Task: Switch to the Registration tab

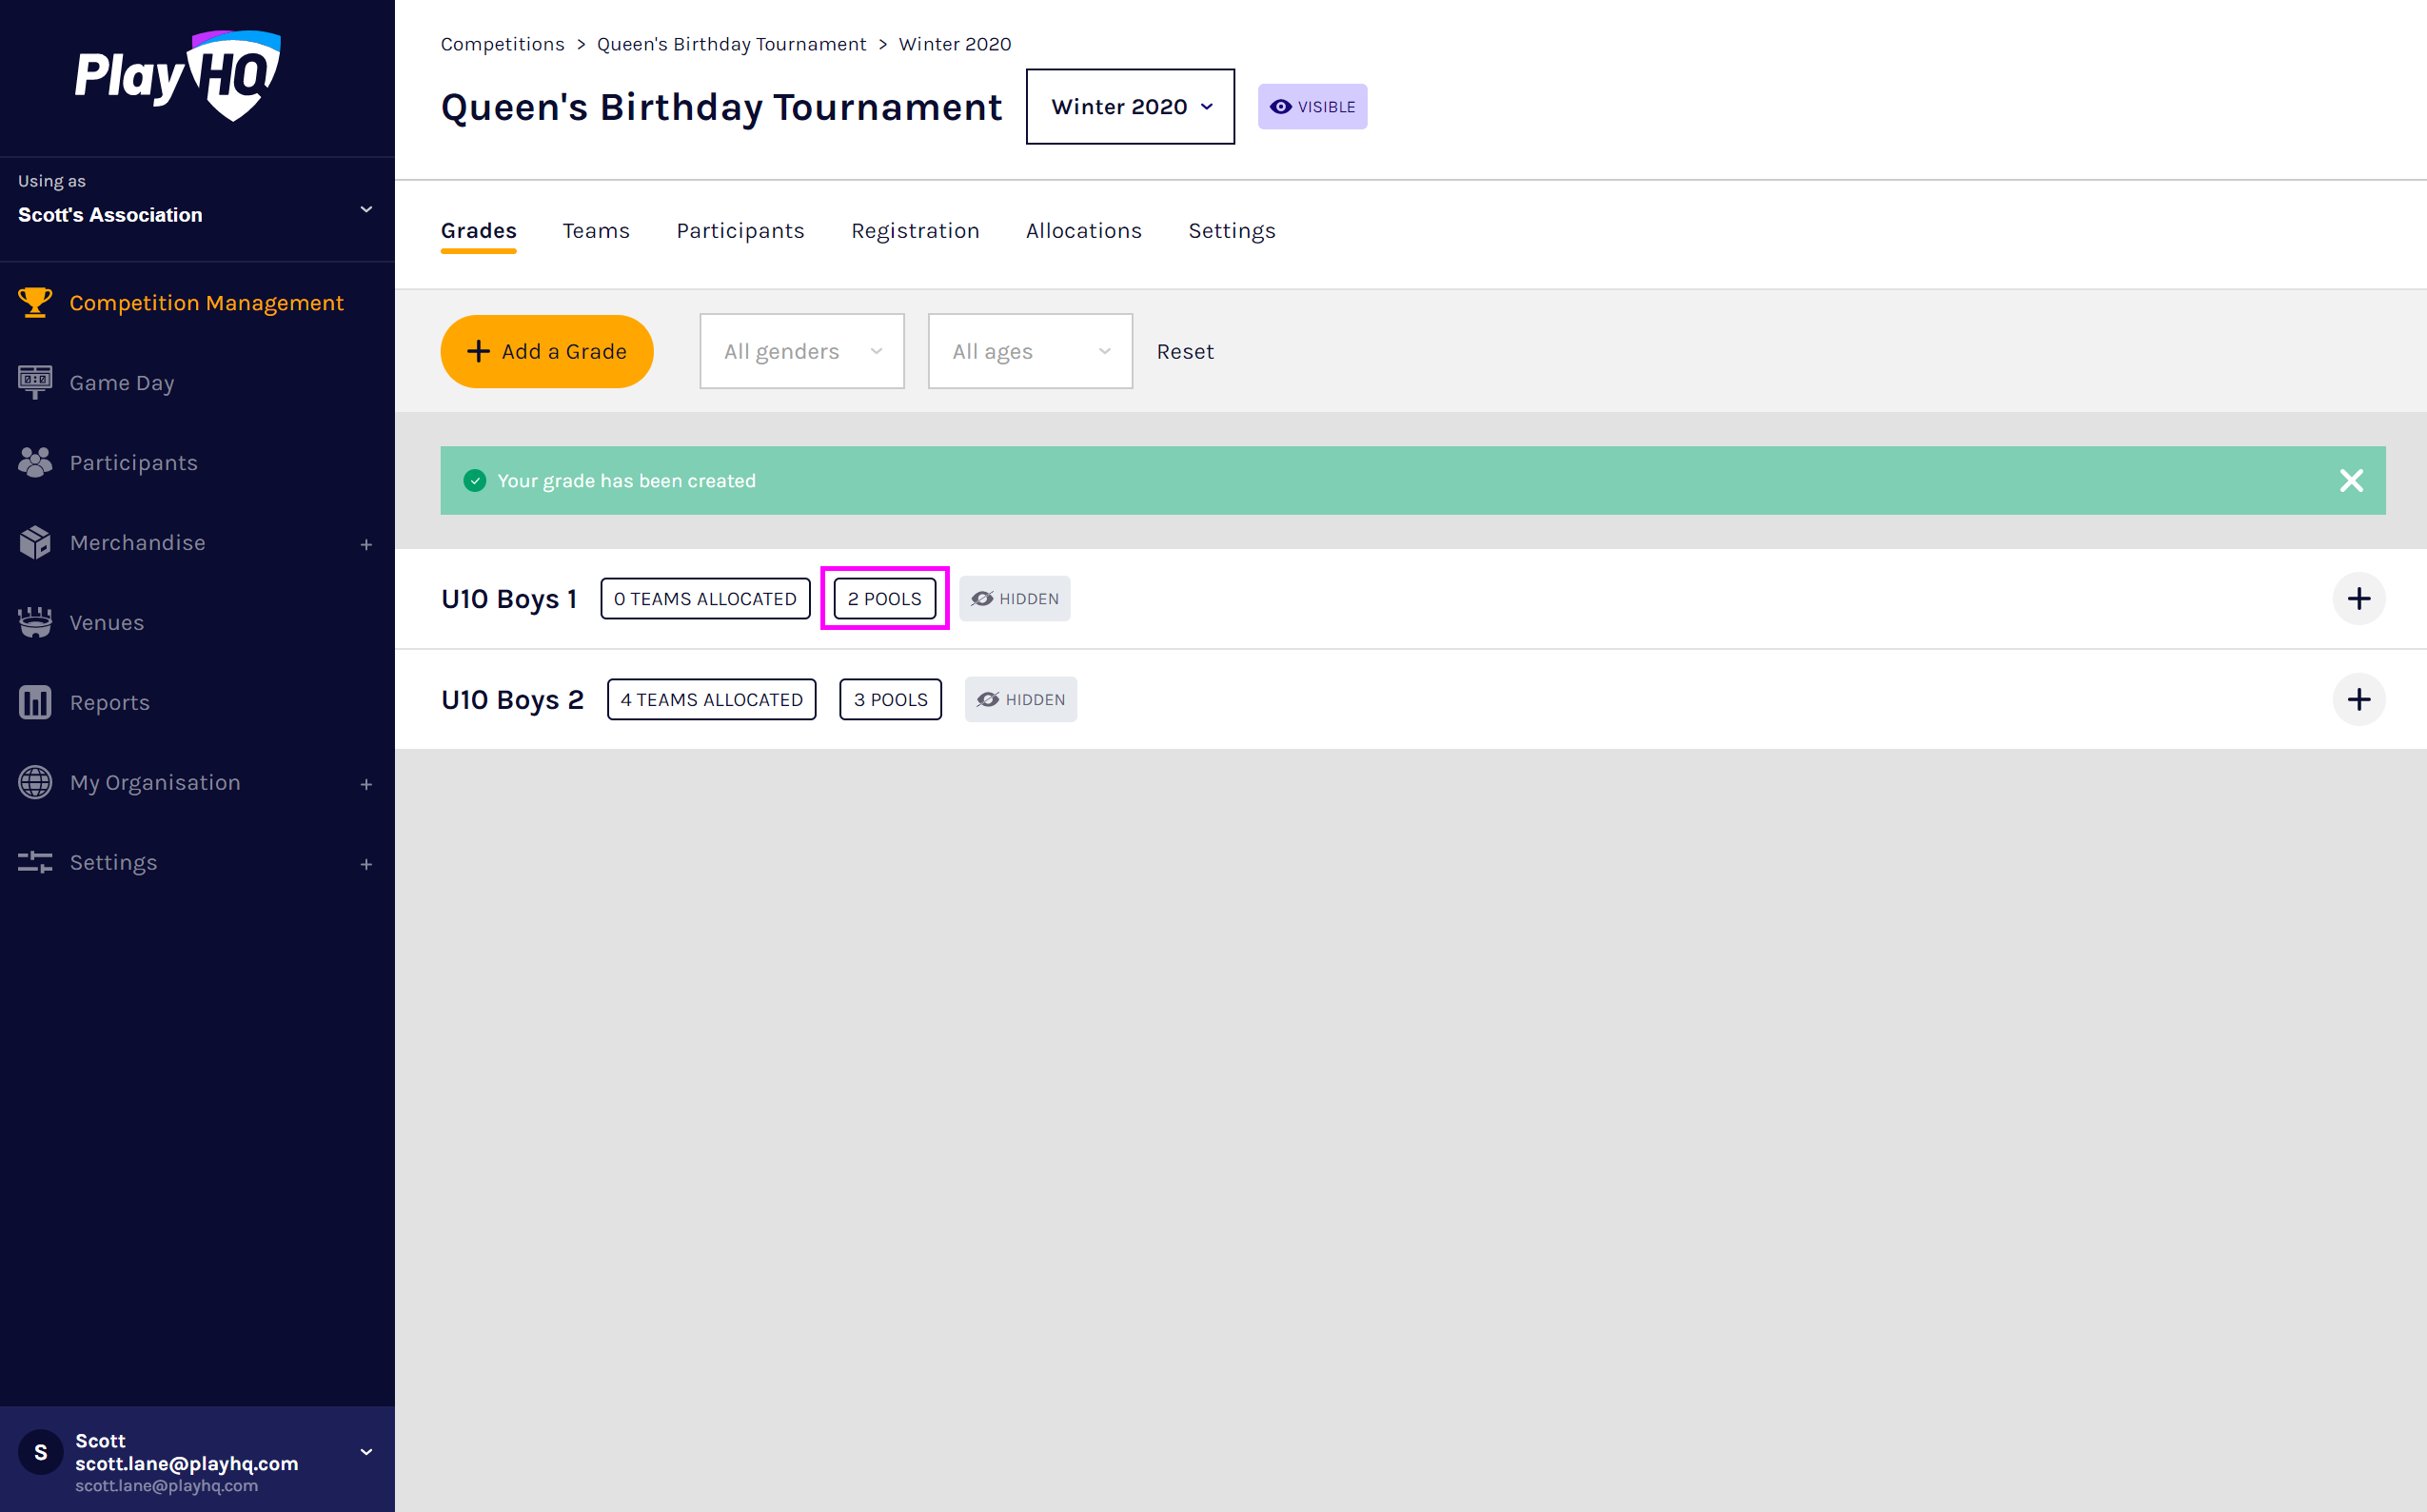Action: (x=915, y=231)
